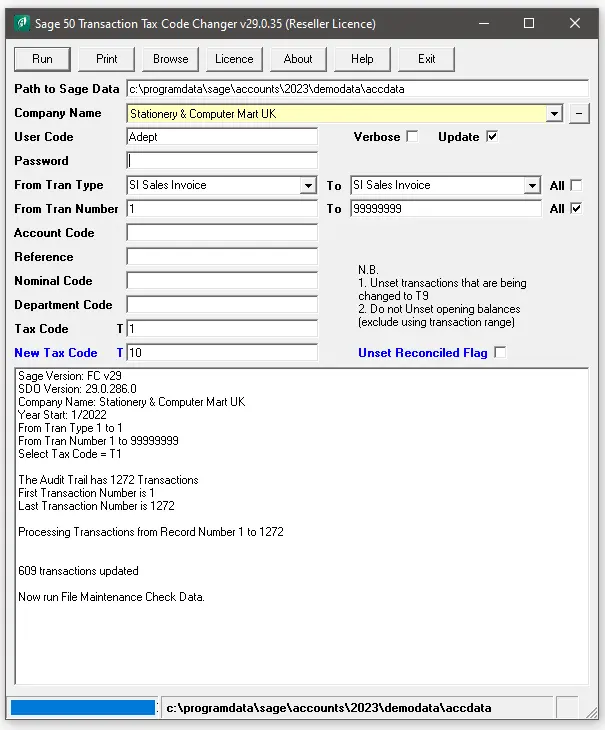Click the Run button
The height and width of the screenshot is (730, 605).
click(42, 59)
